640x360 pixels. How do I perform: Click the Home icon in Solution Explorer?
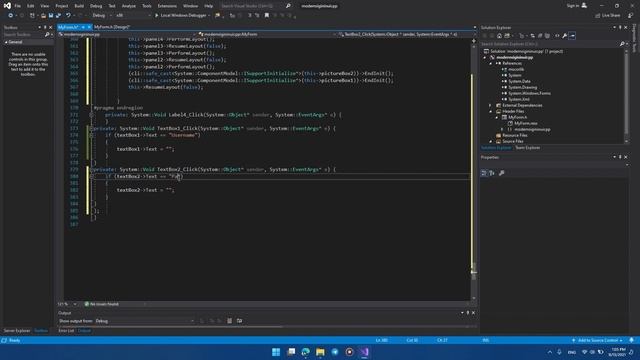tap(499, 36)
